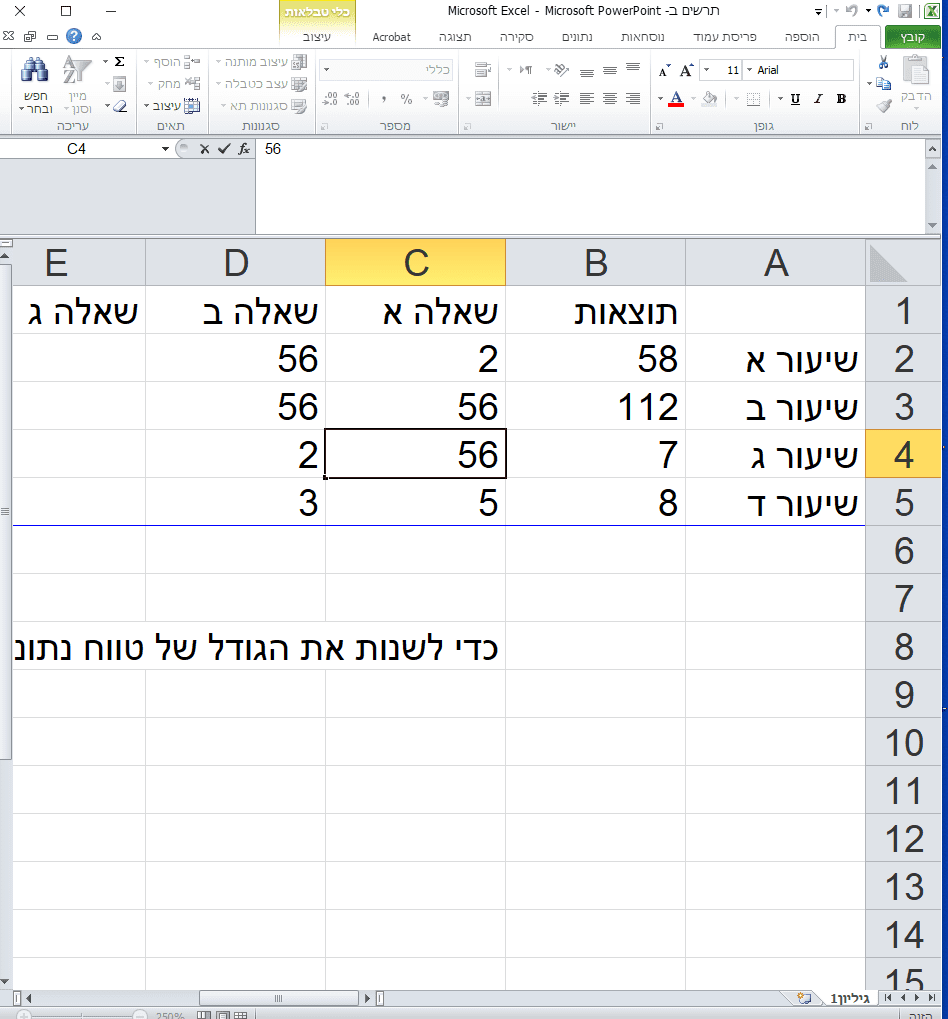The width and height of the screenshot is (948, 1019).
Task: Confirm the formula bar entry with checkmark
Action: point(224,149)
